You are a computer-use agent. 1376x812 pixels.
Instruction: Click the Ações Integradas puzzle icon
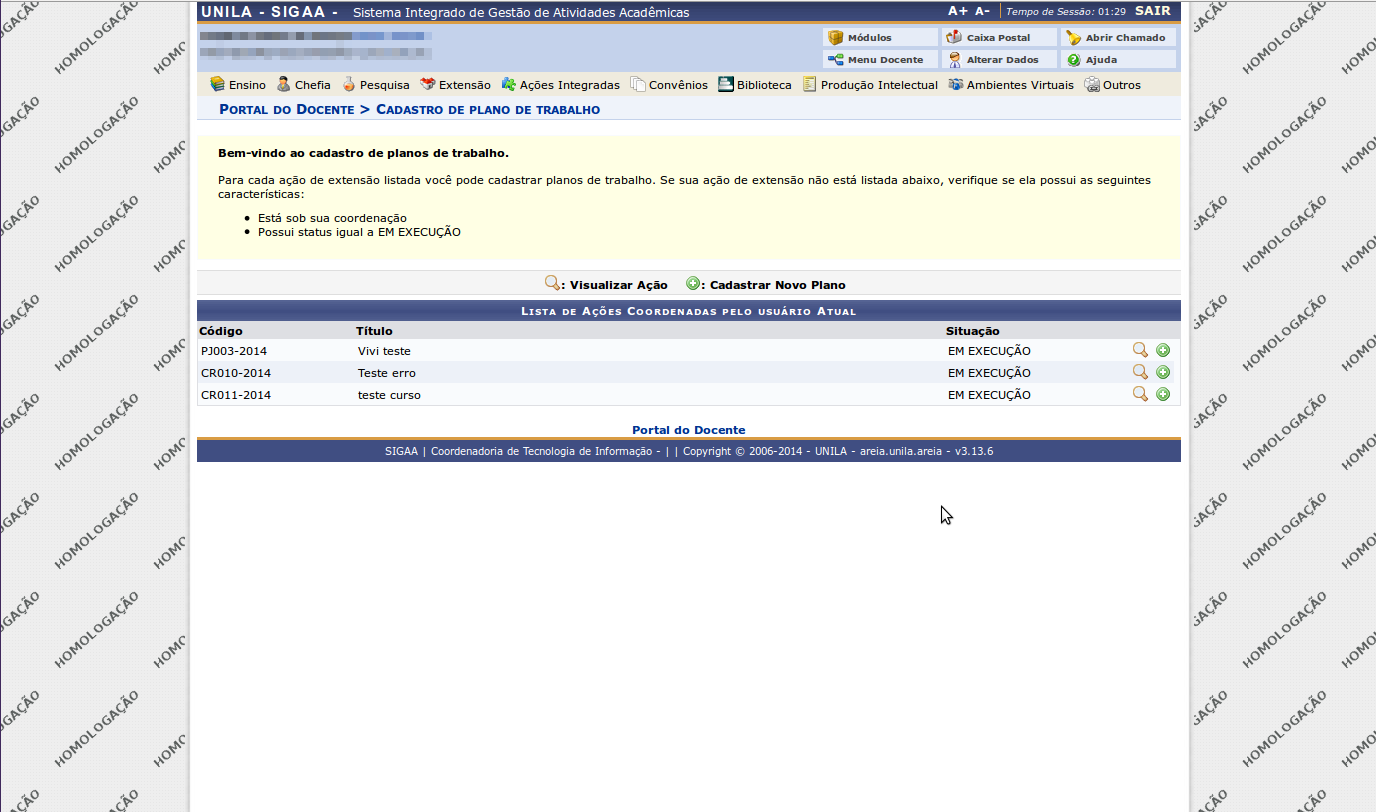[509, 84]
